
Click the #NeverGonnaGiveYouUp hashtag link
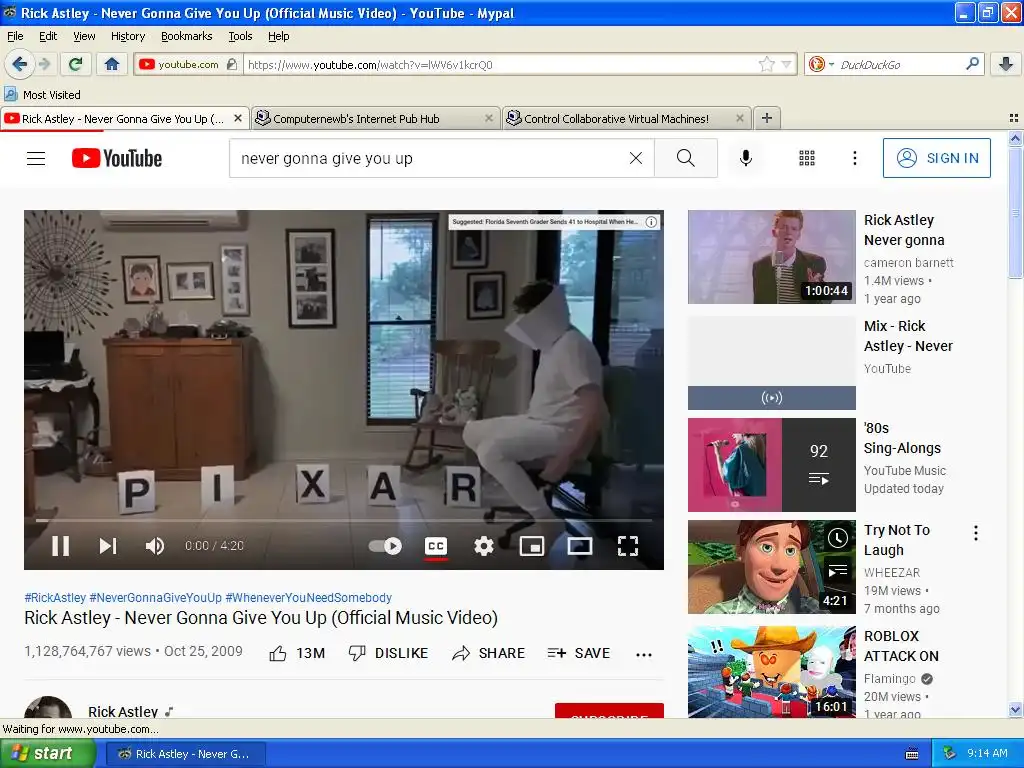pos(155,598)
